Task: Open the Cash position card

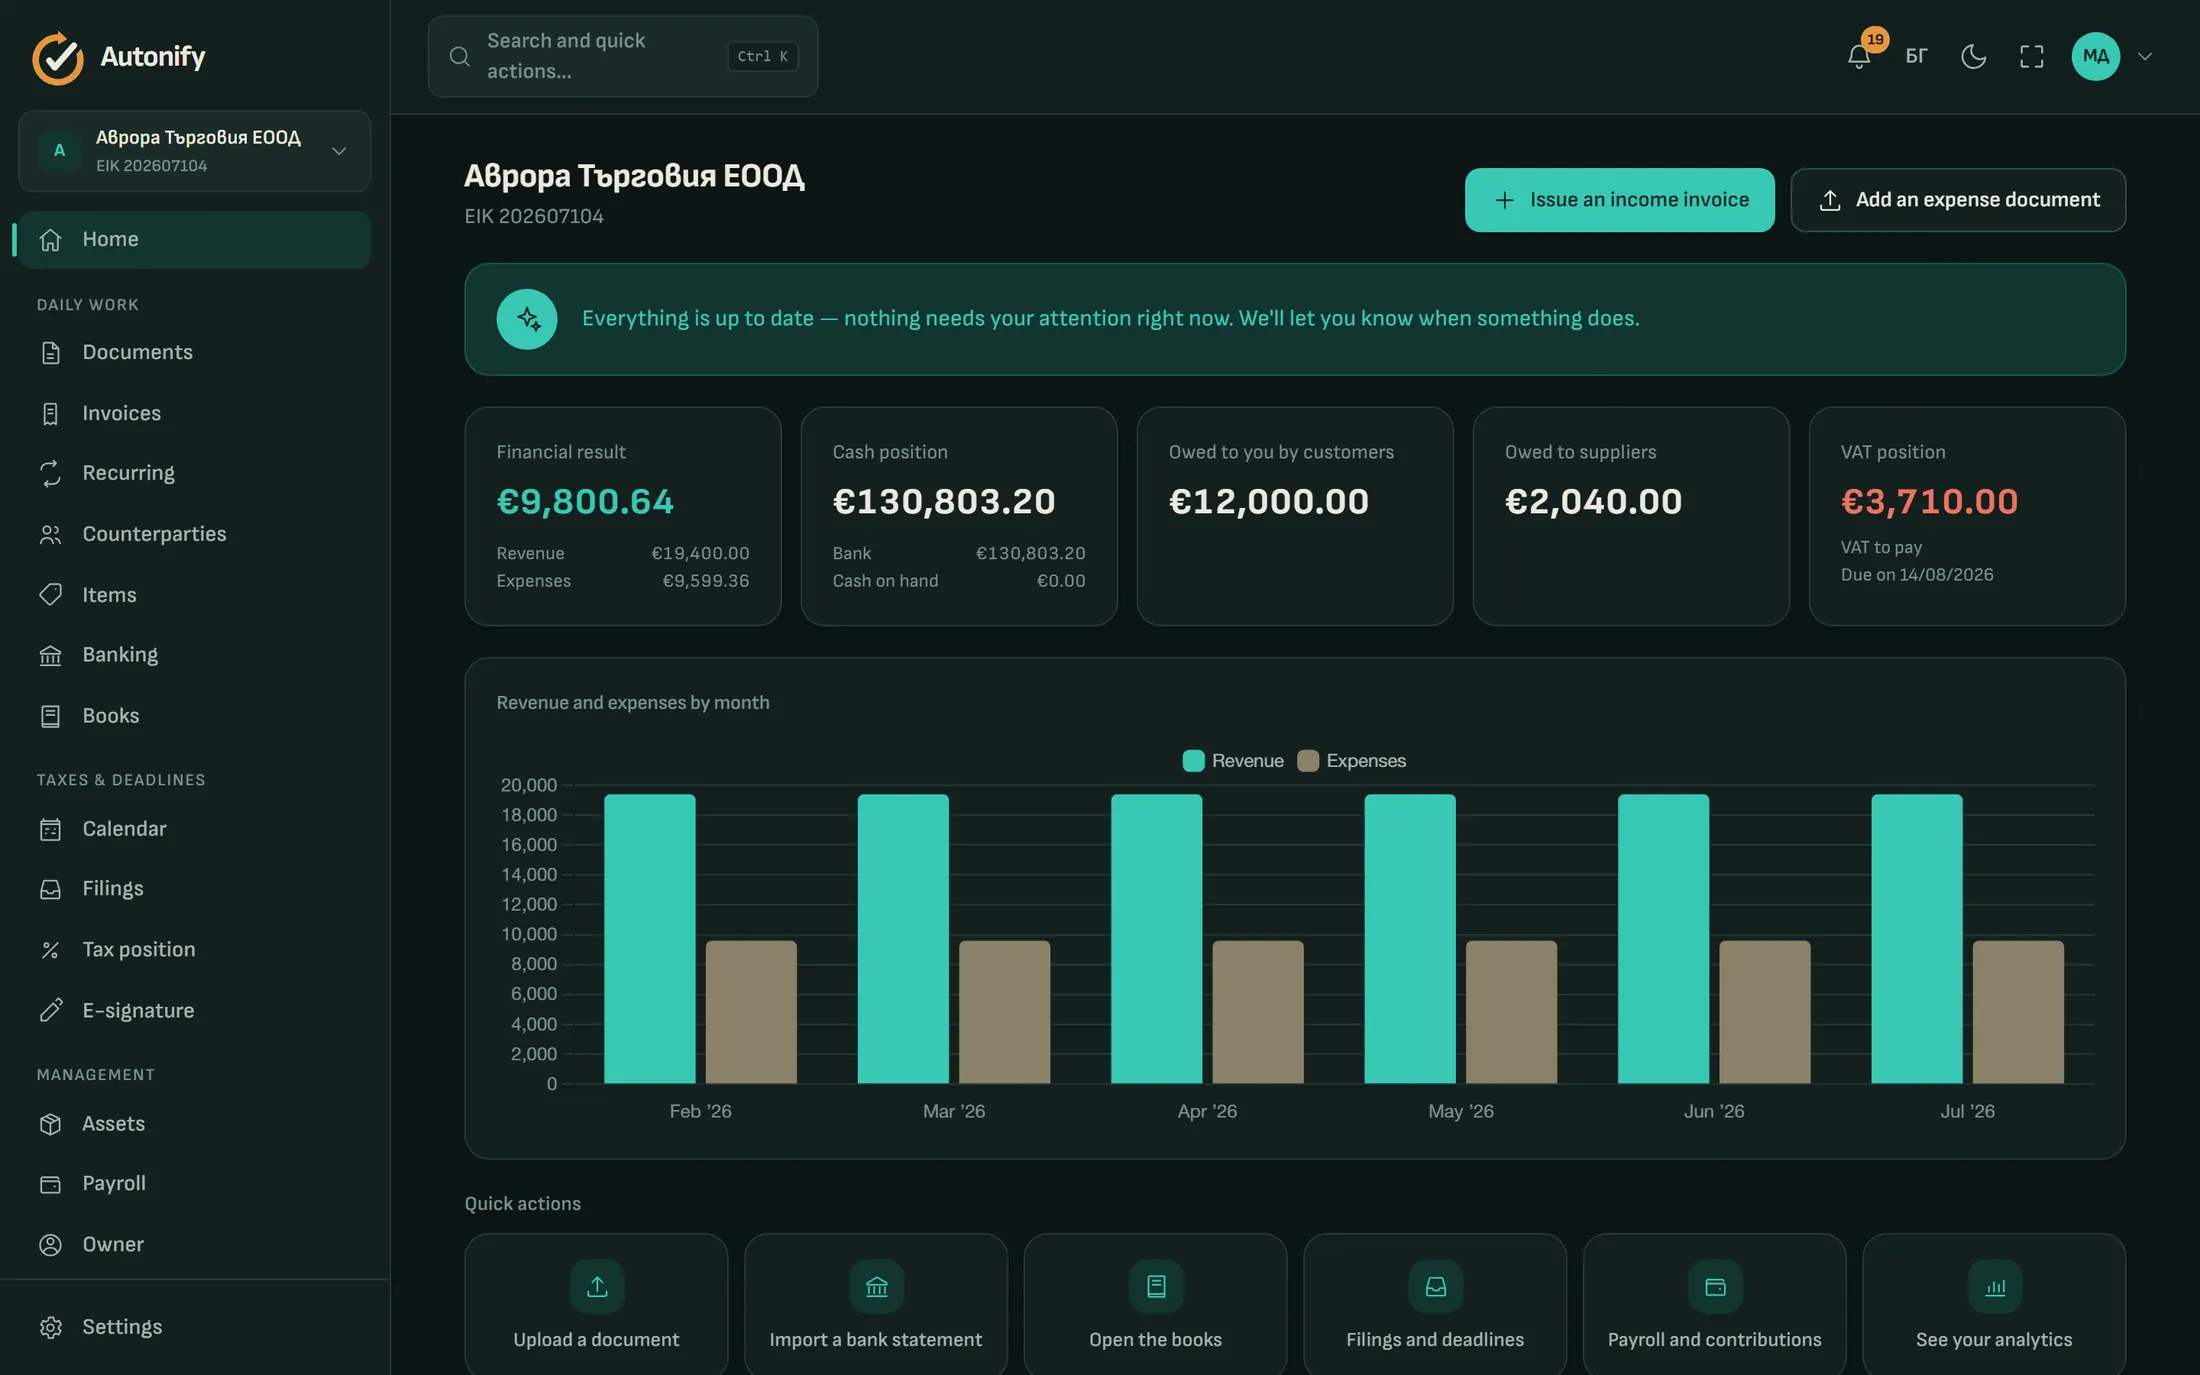Action: pyautogui.click(x=959, y=516)
